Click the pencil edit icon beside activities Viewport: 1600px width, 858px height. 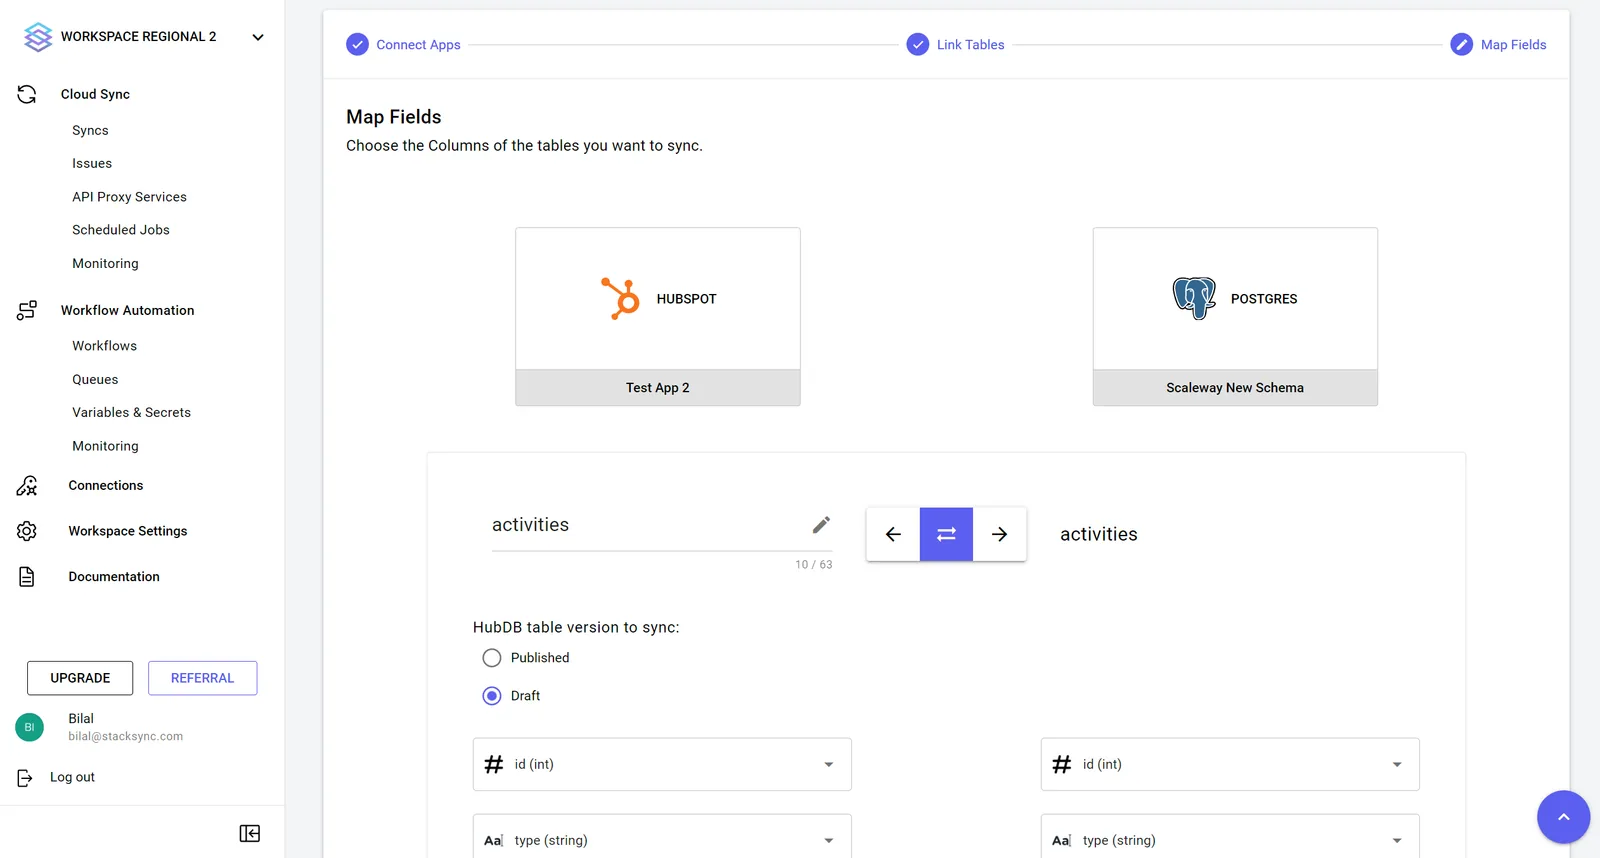click(x=821, y=525)
